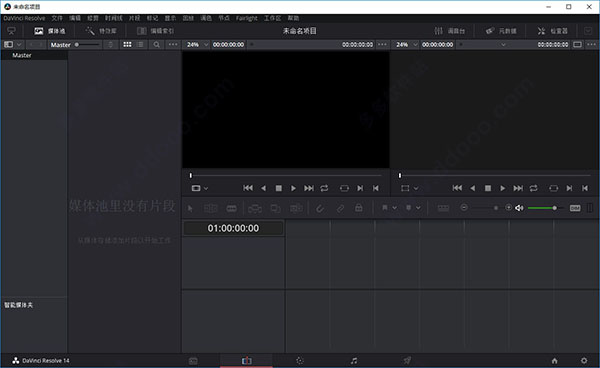Set mark out point in source viewer
This screenshot has width=600, height=368.
[376, 188]
